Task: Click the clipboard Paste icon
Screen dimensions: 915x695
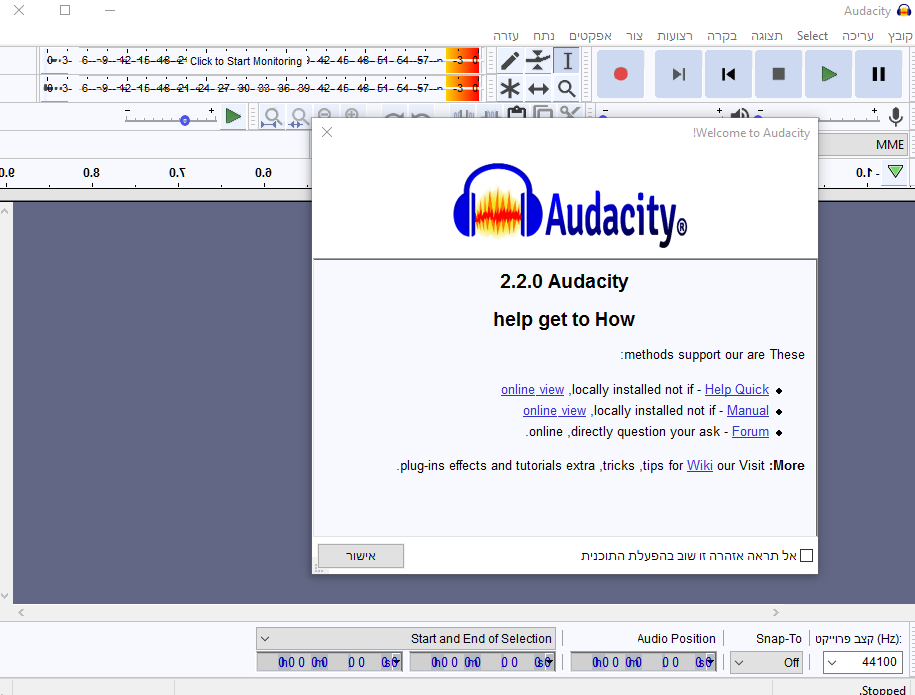Action: click(x=516, y=112)
